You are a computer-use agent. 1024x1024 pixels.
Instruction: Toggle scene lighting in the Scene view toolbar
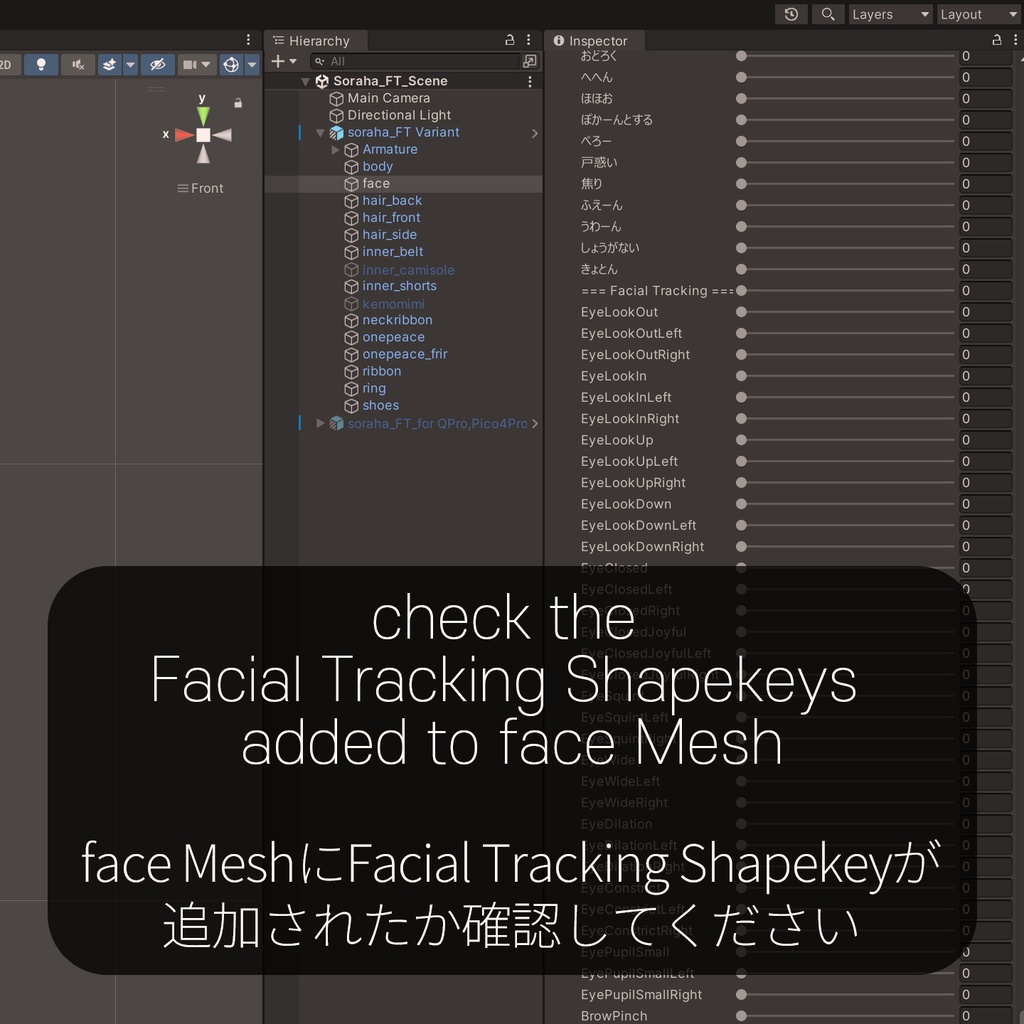41,64
